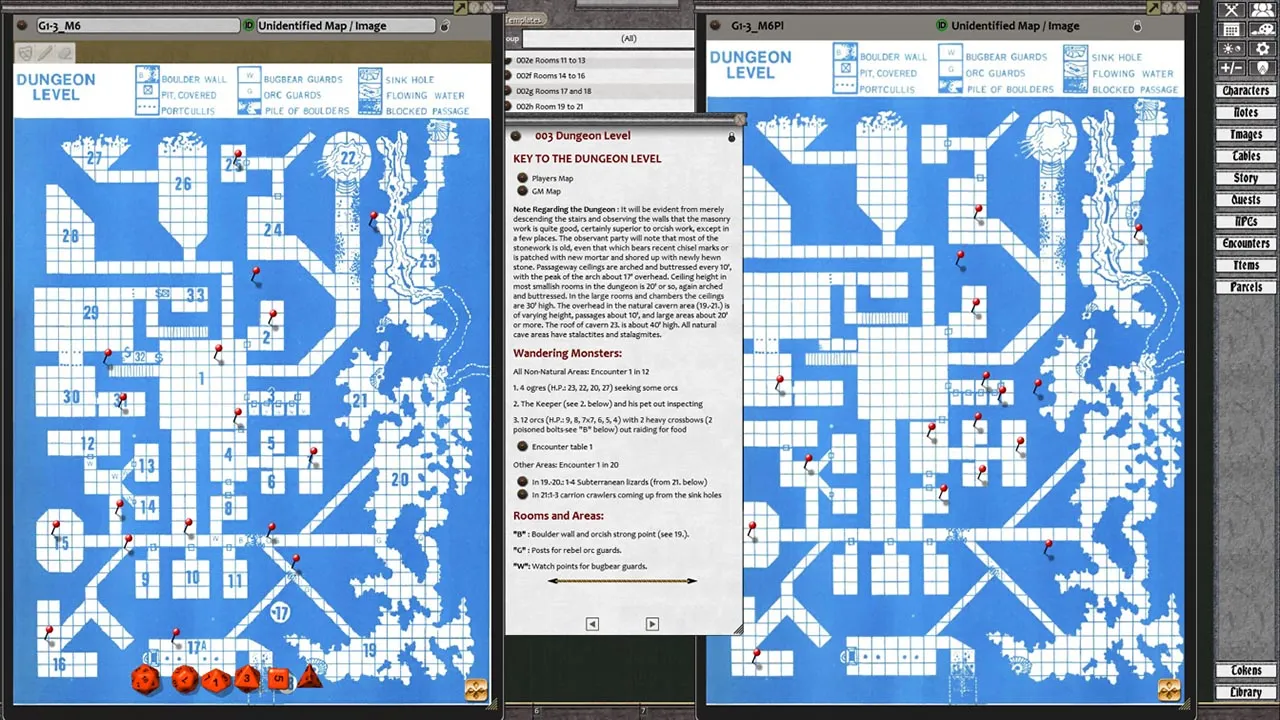Open the Images sidebar panel
Image resolution: width=1280 pixels, height=720 pixels.
(1245, 135)
